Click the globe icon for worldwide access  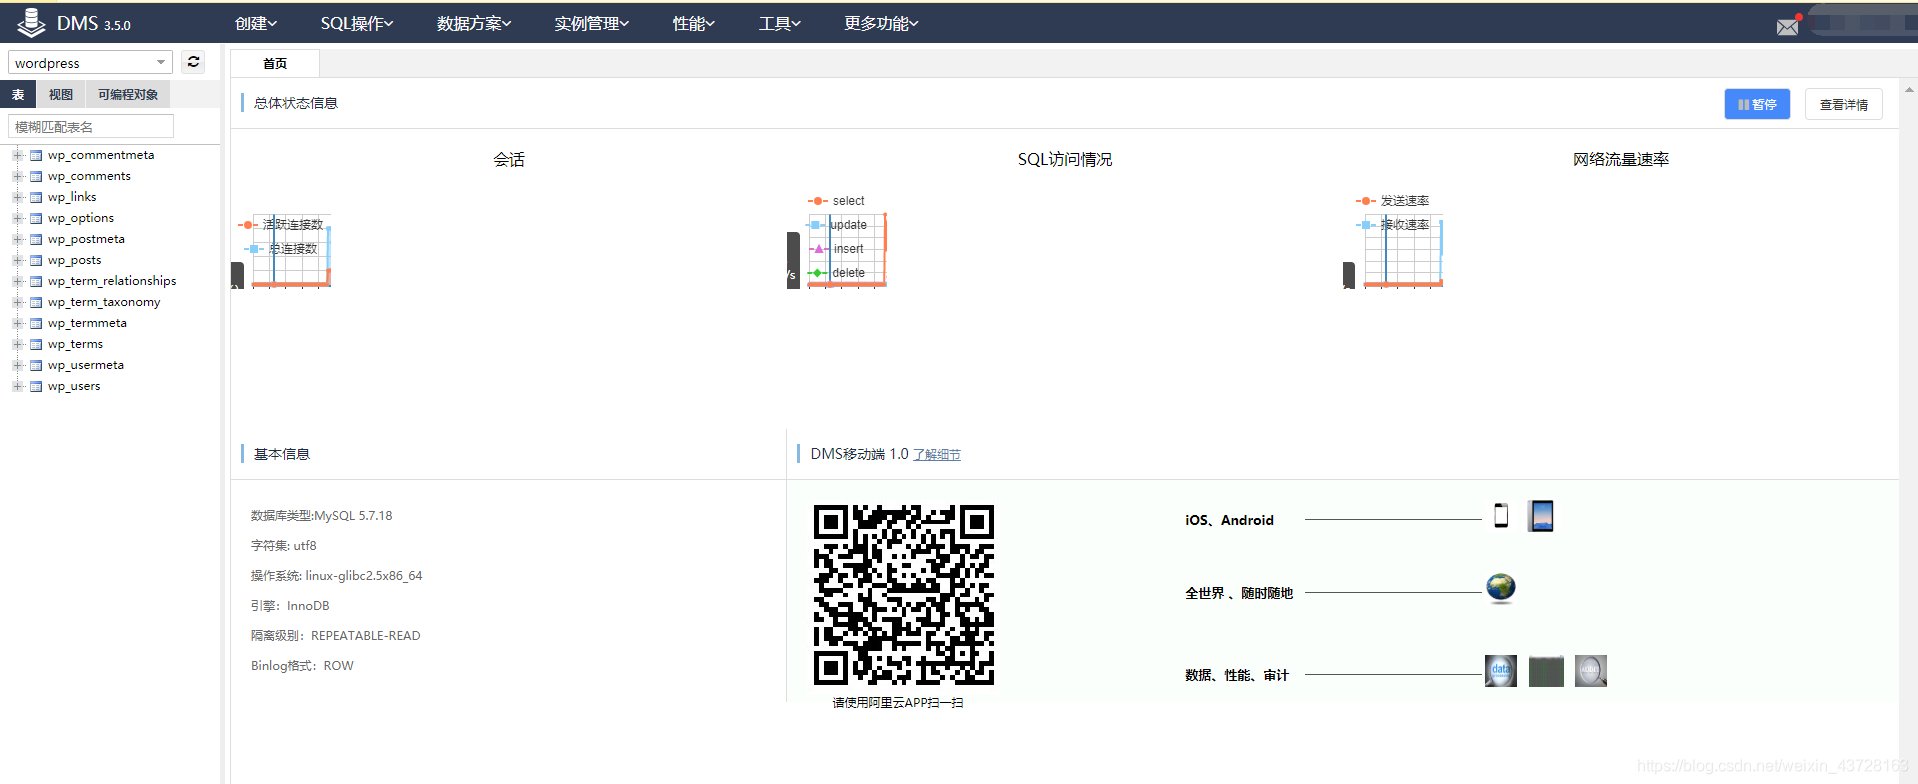(1501, 588)
